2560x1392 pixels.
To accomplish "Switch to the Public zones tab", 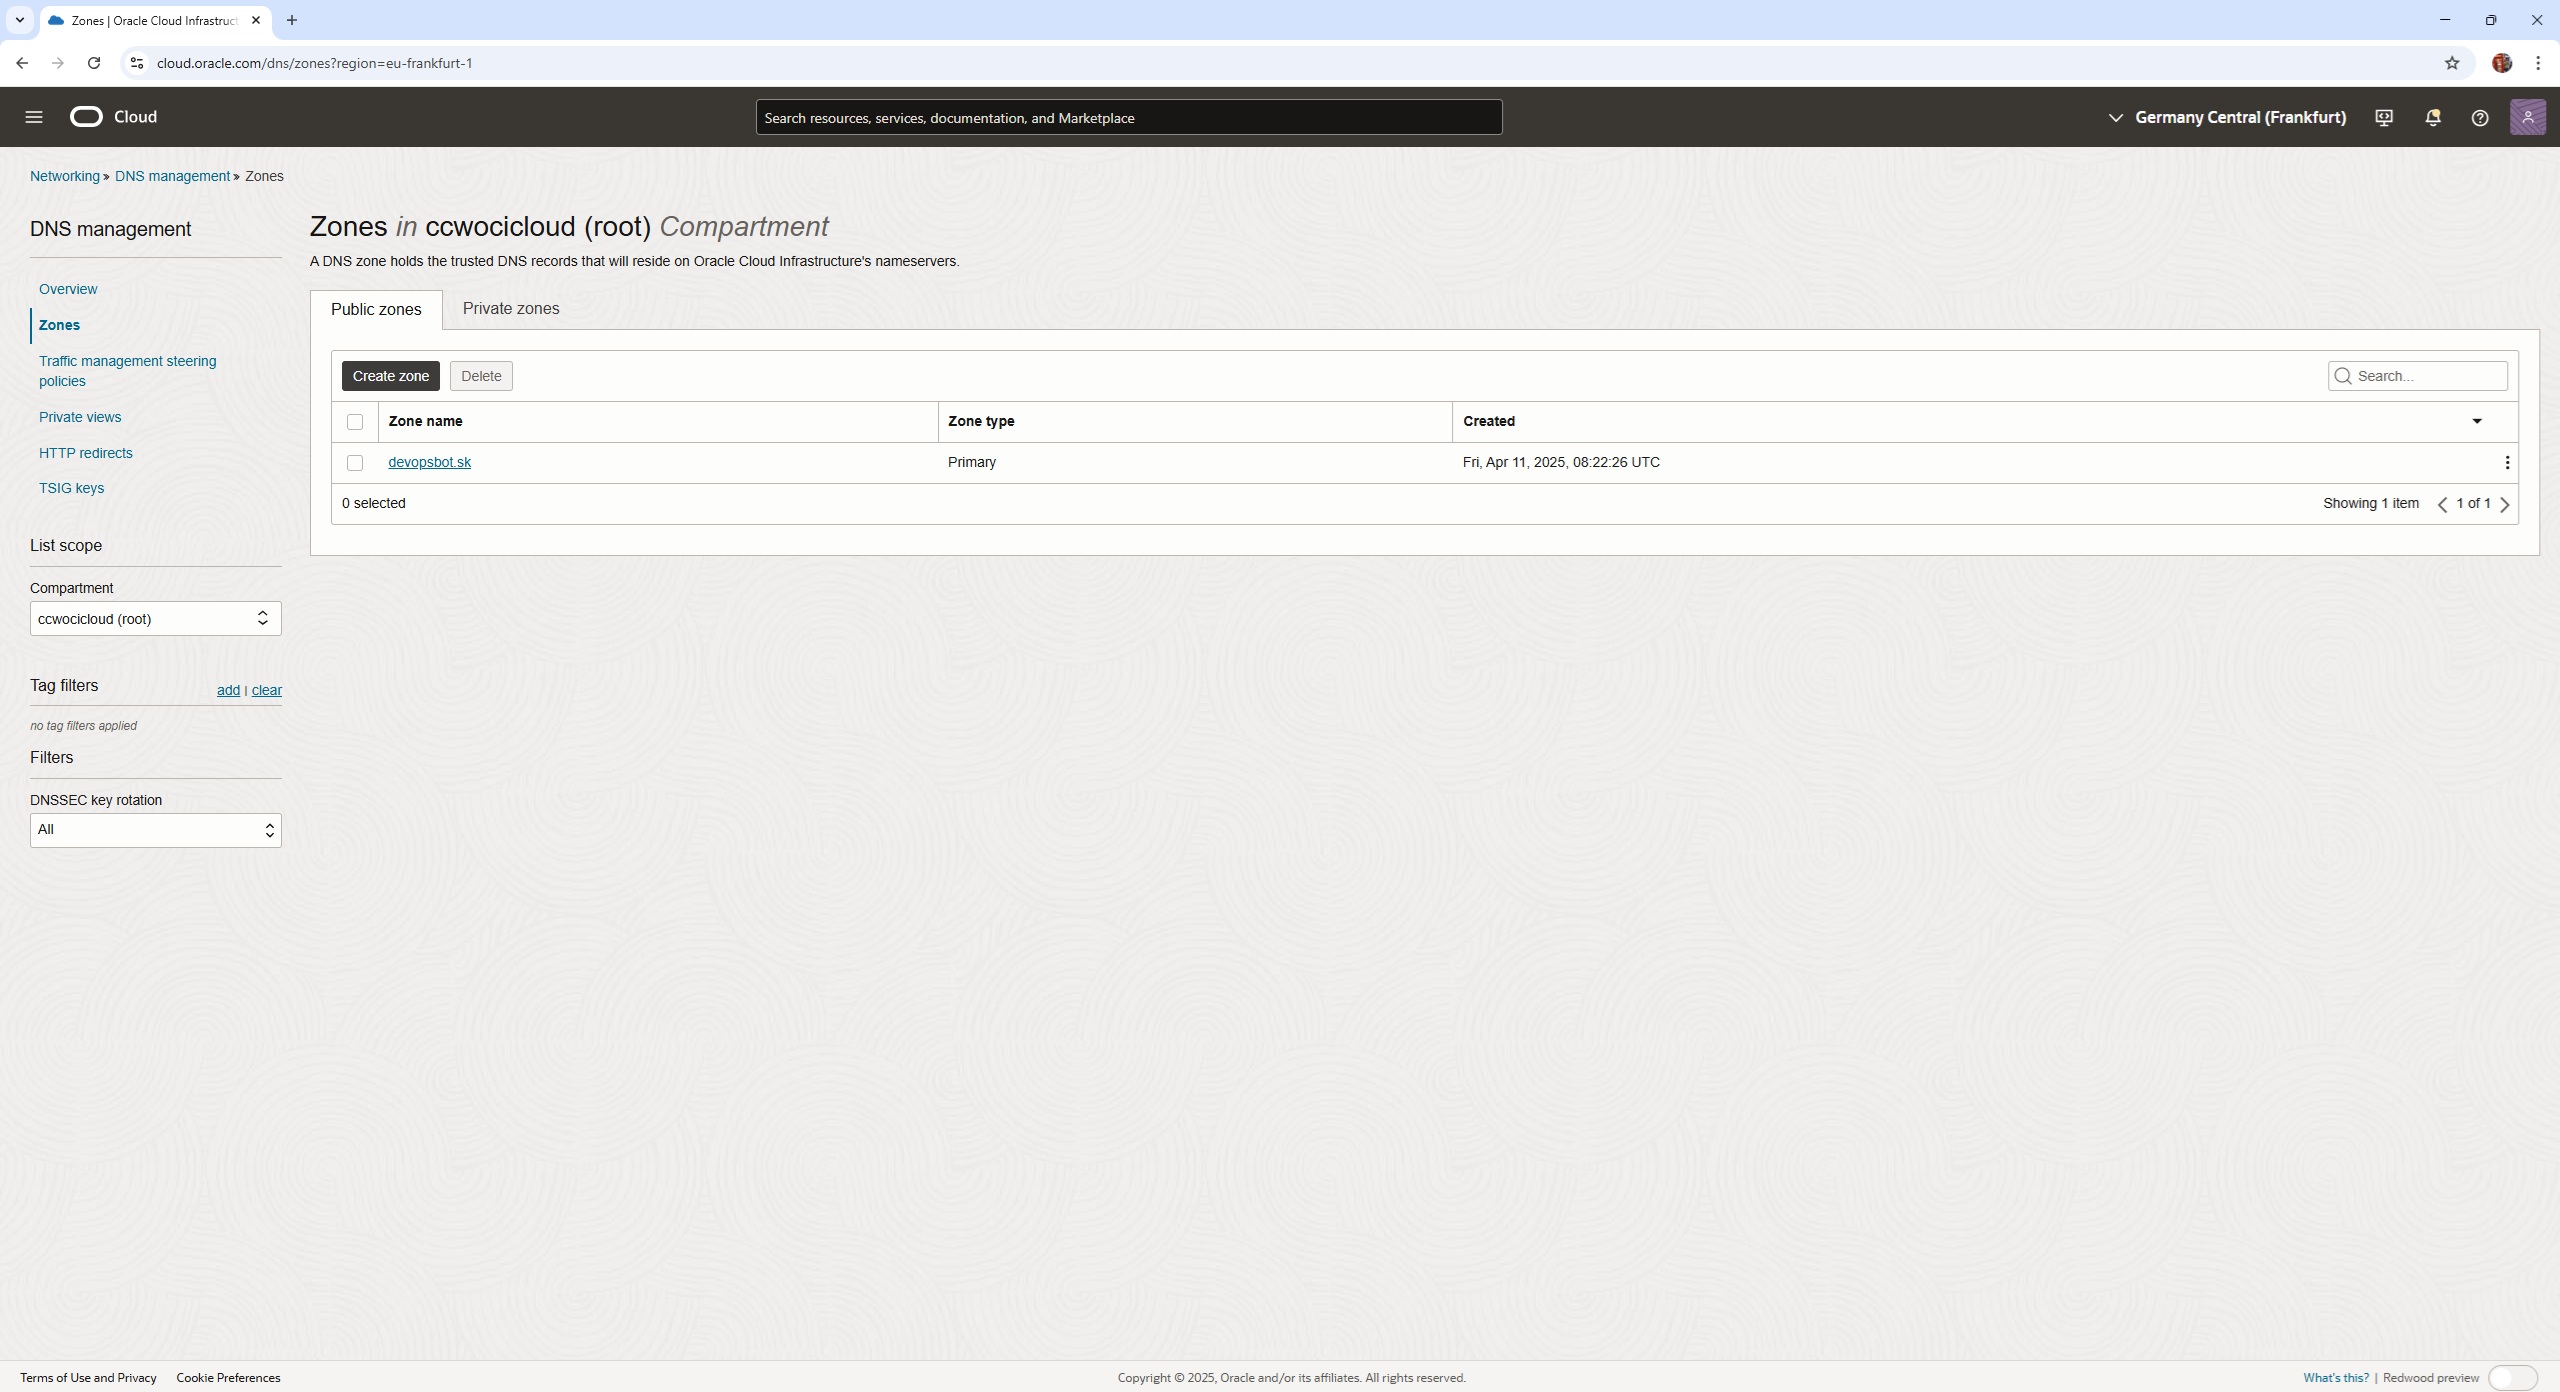I will coord(376,310).
